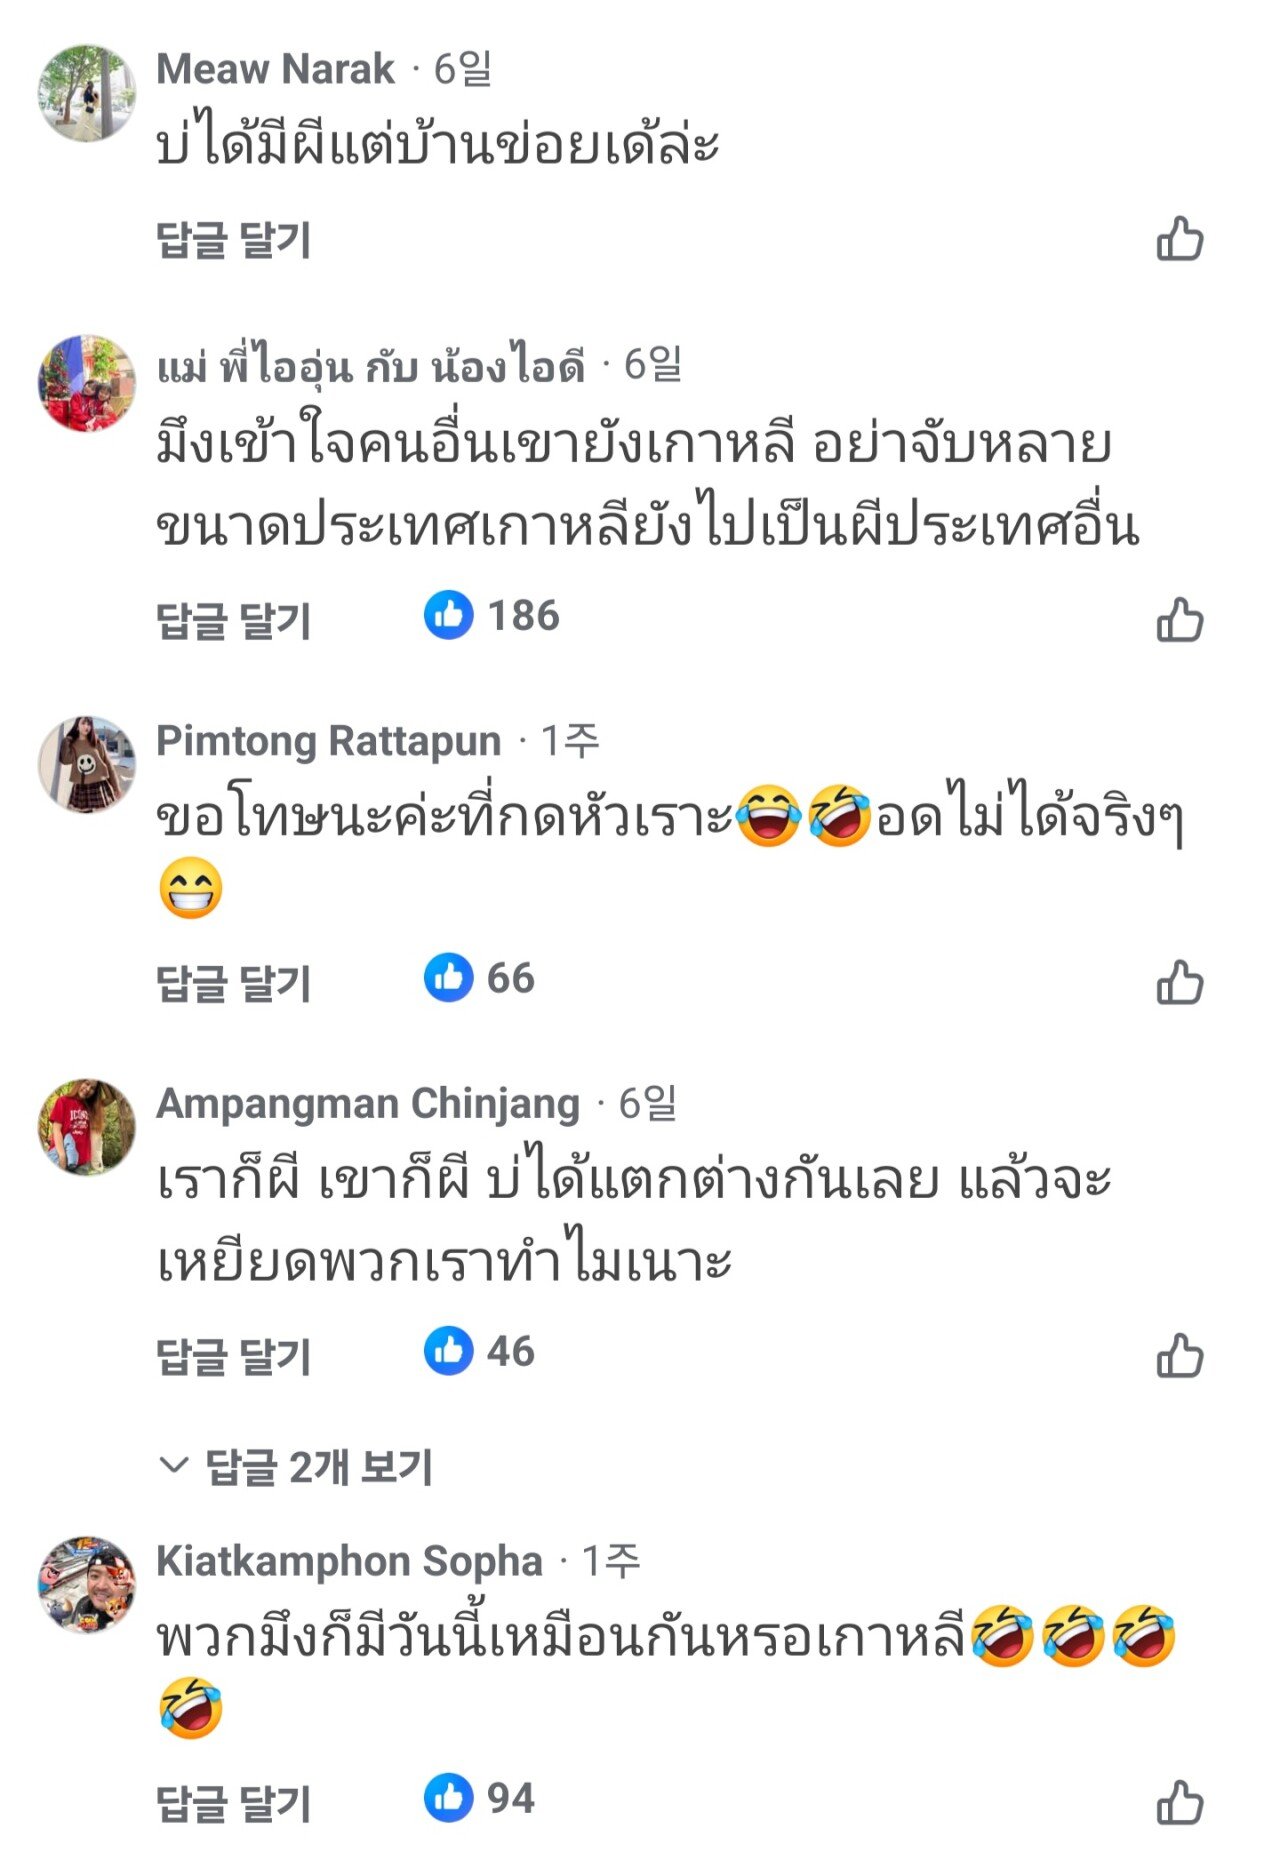
Task: Open Pimtong Rattapun's profile name link
Action: 328,741
